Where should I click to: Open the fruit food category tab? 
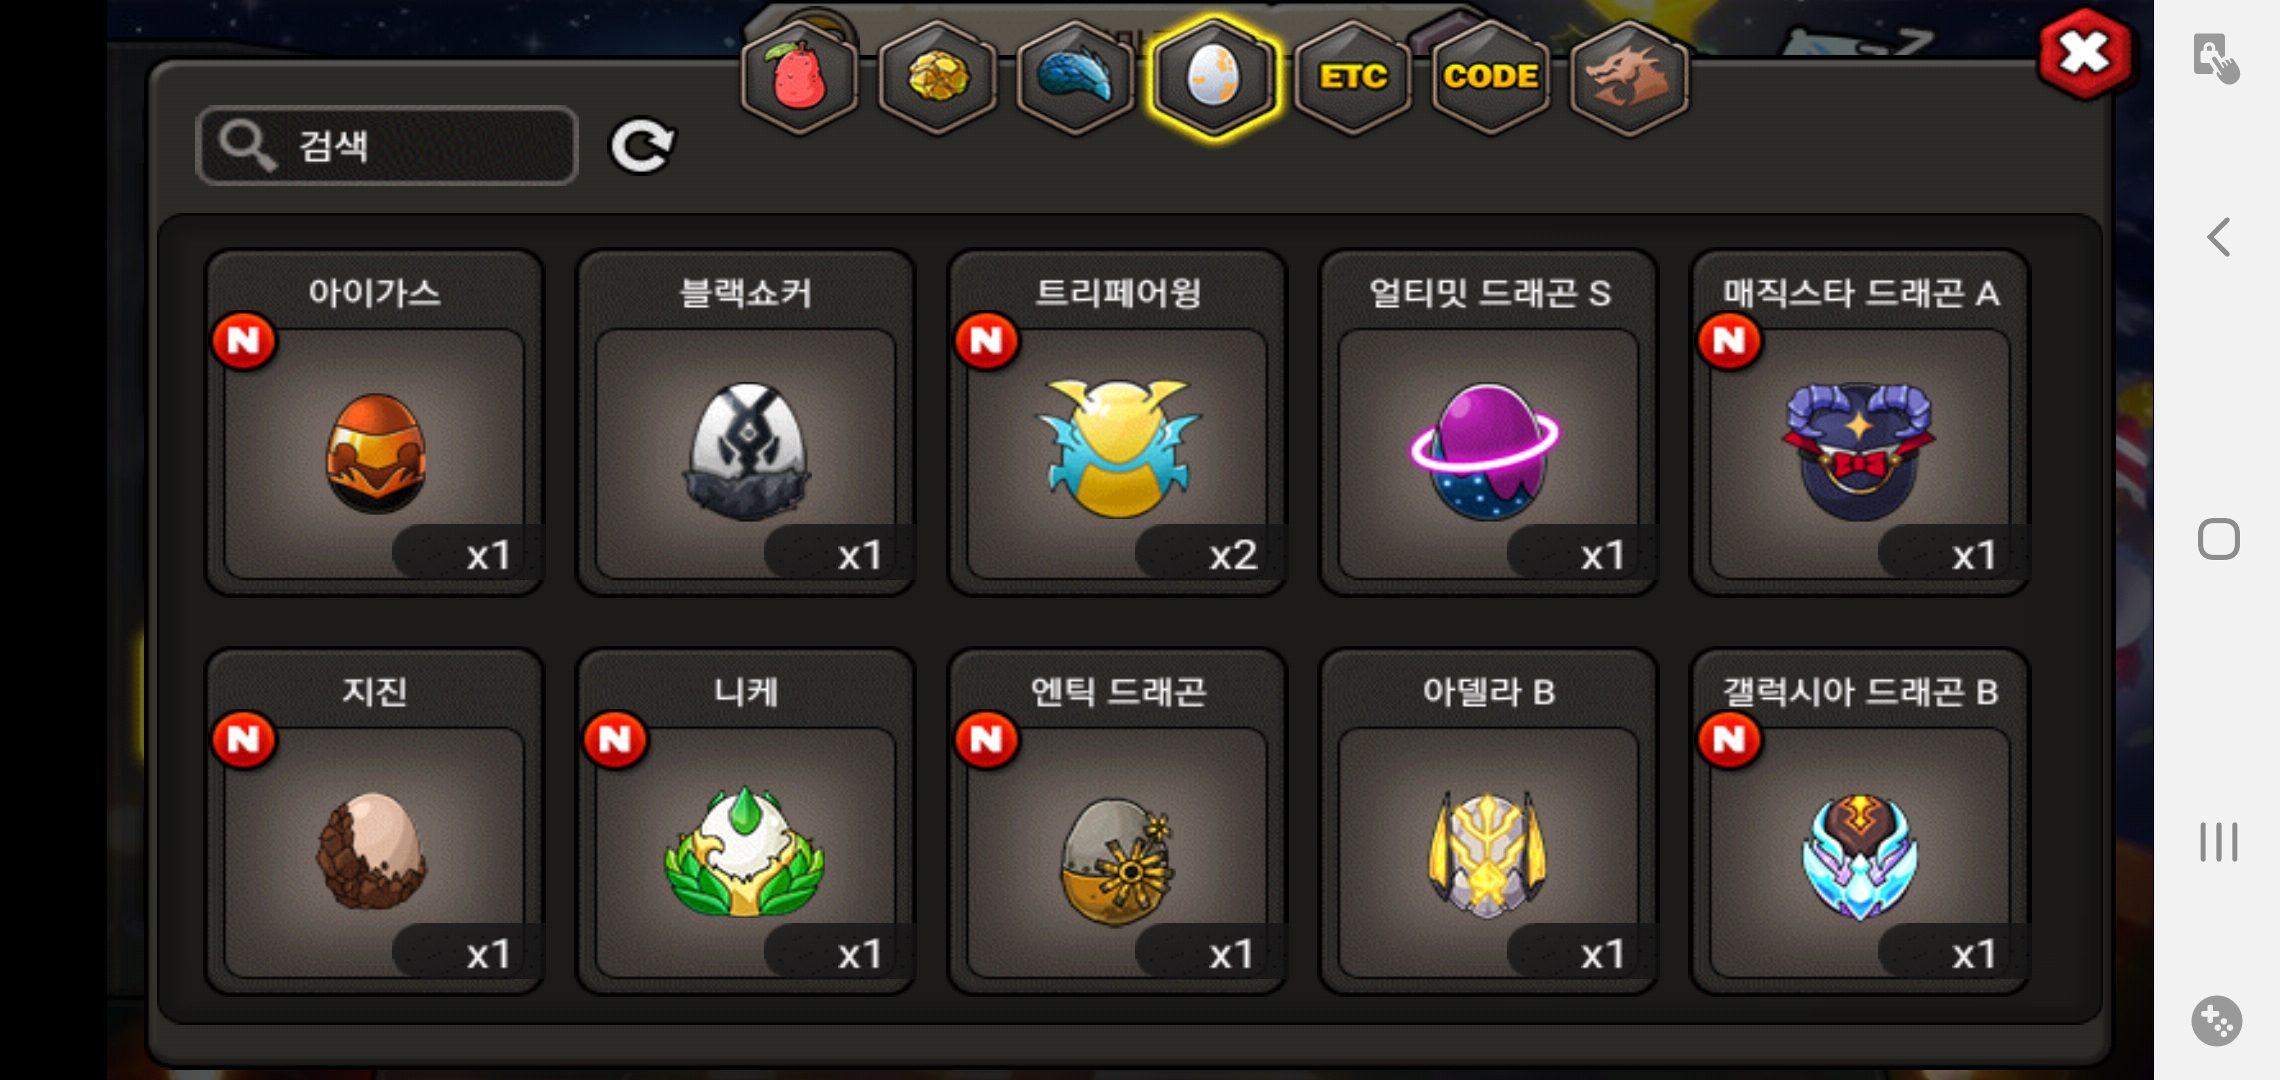pyautogui.click(x=799, y=77)
